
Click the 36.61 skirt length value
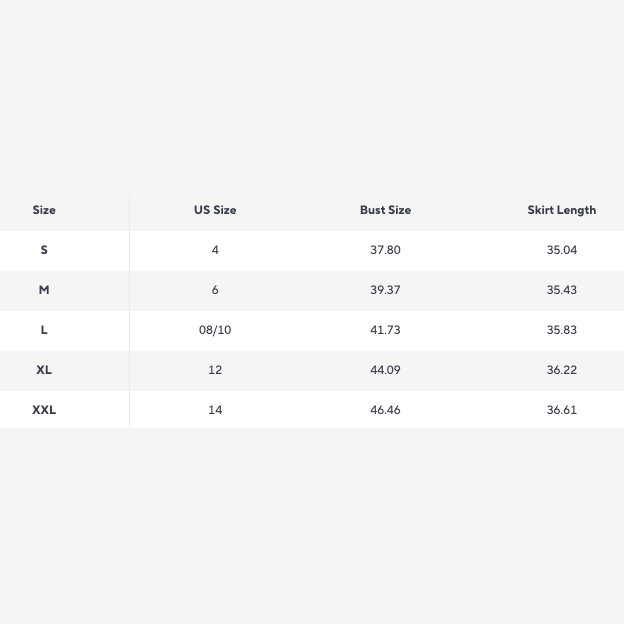(561, 410)
